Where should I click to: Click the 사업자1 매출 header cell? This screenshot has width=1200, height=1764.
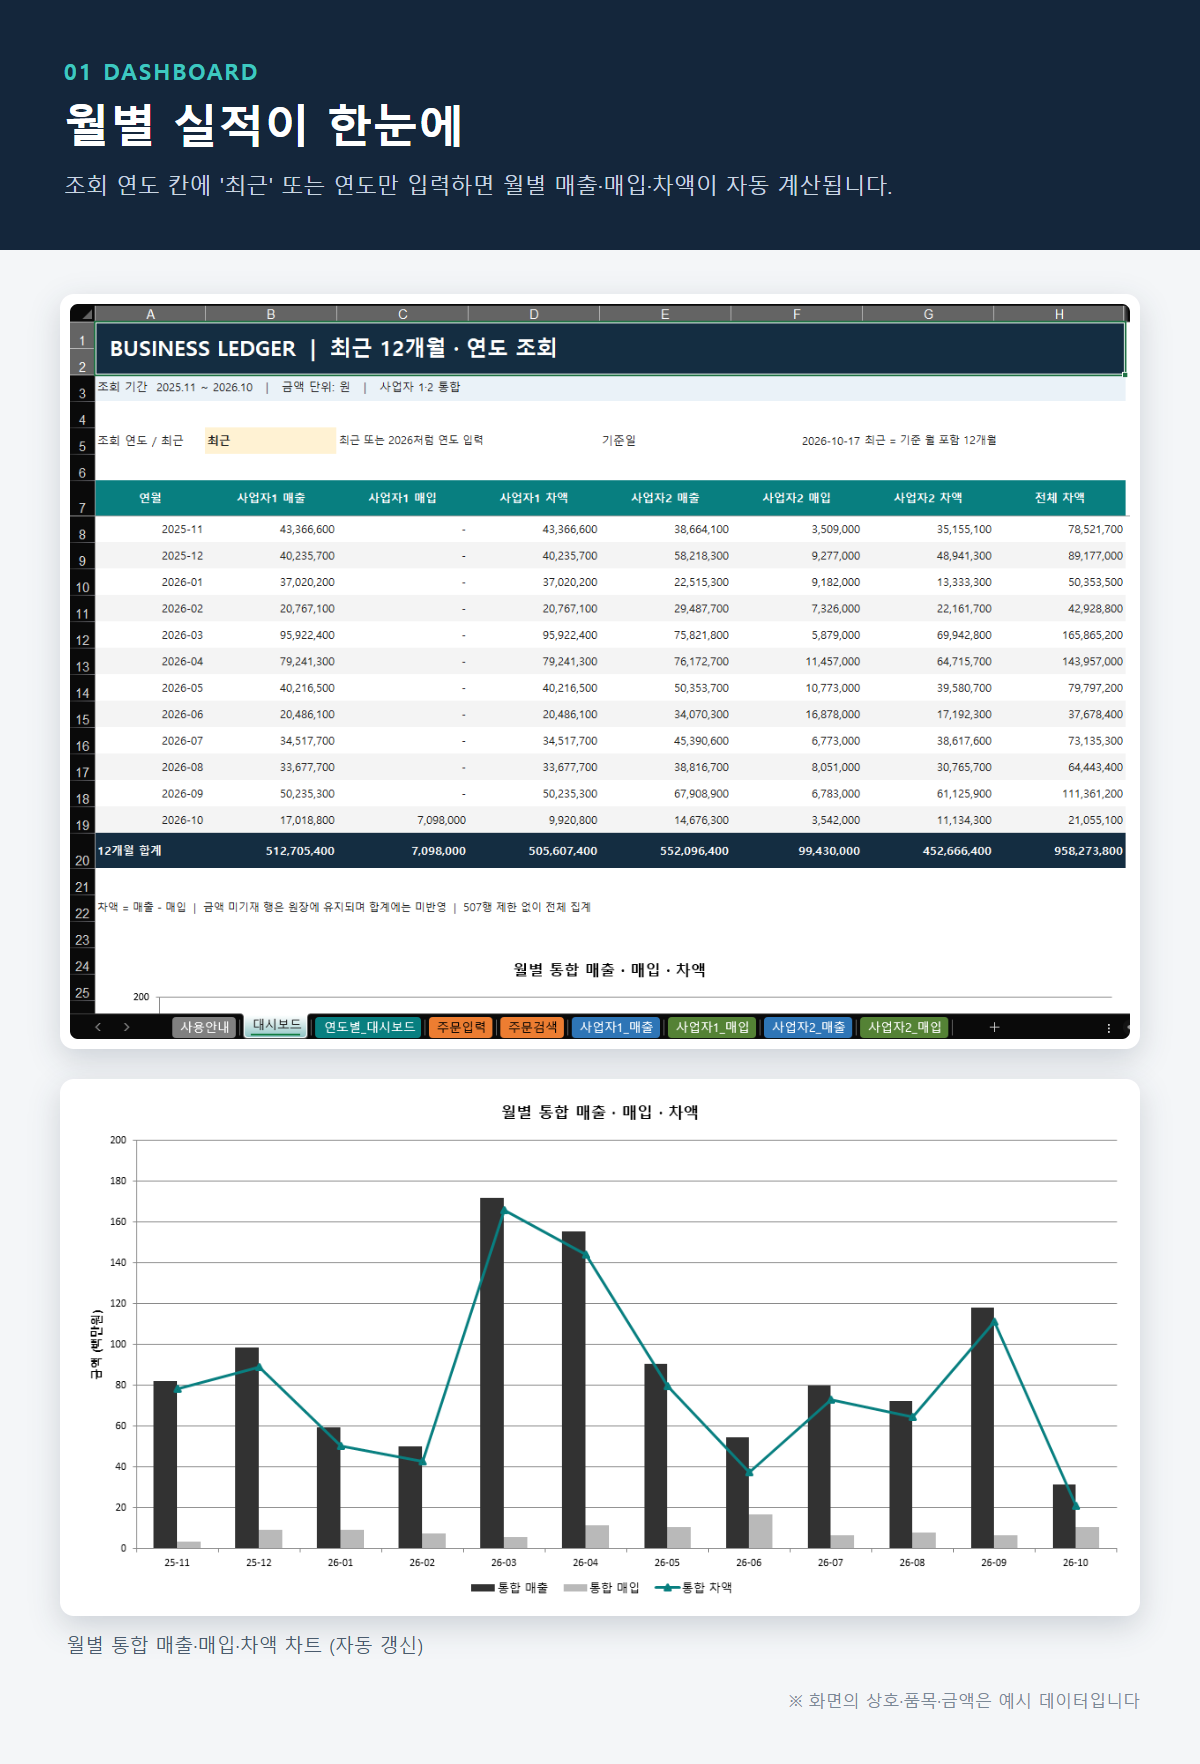[x=270, y=498]
